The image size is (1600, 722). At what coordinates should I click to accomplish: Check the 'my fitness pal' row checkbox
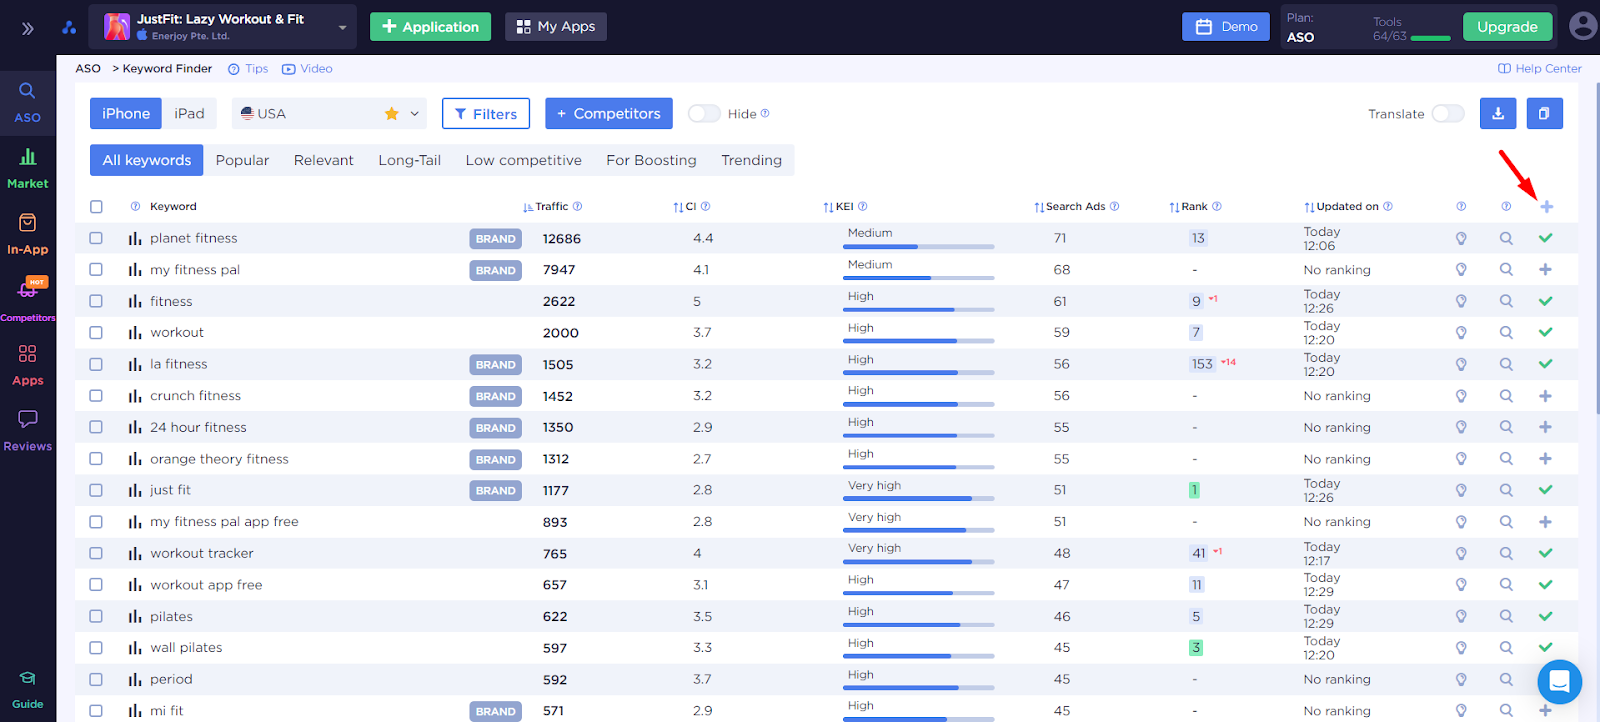coord(96,269)
